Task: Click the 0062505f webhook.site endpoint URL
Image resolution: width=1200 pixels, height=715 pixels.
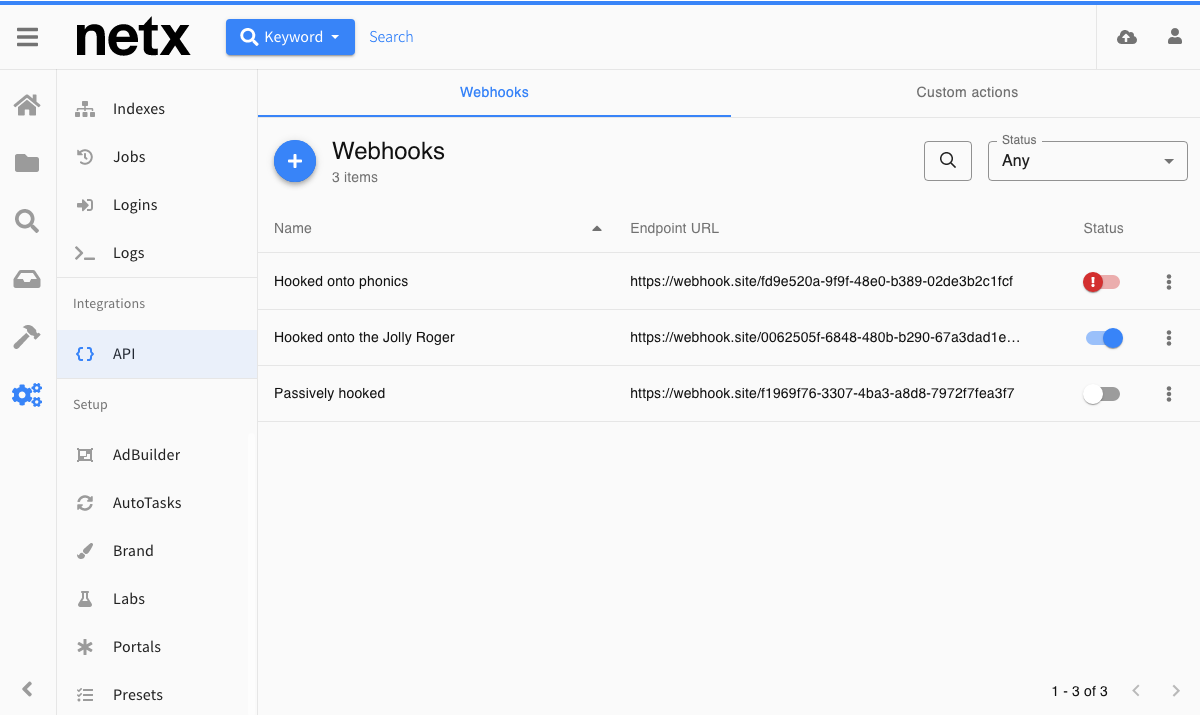Action: pyautogui.click(x=825, y=337)
